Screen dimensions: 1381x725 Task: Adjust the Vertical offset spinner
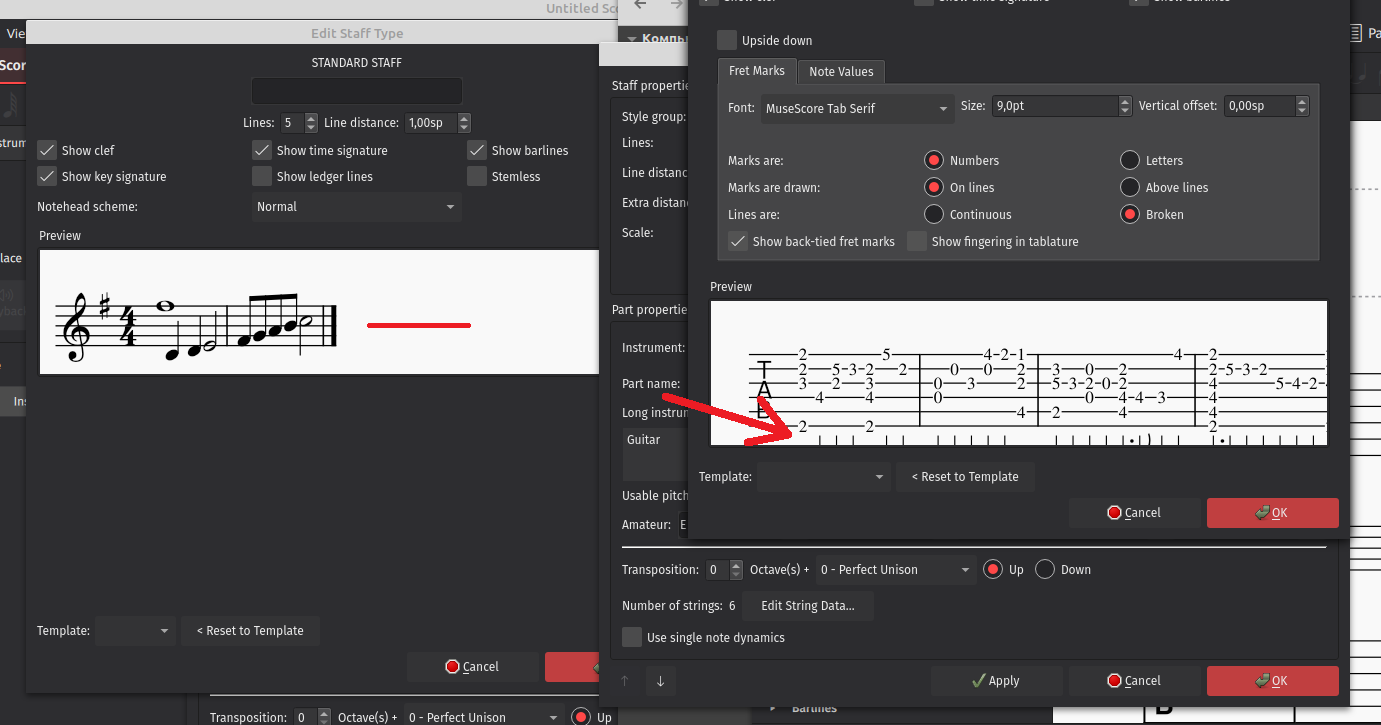(x=1301, y=106)
